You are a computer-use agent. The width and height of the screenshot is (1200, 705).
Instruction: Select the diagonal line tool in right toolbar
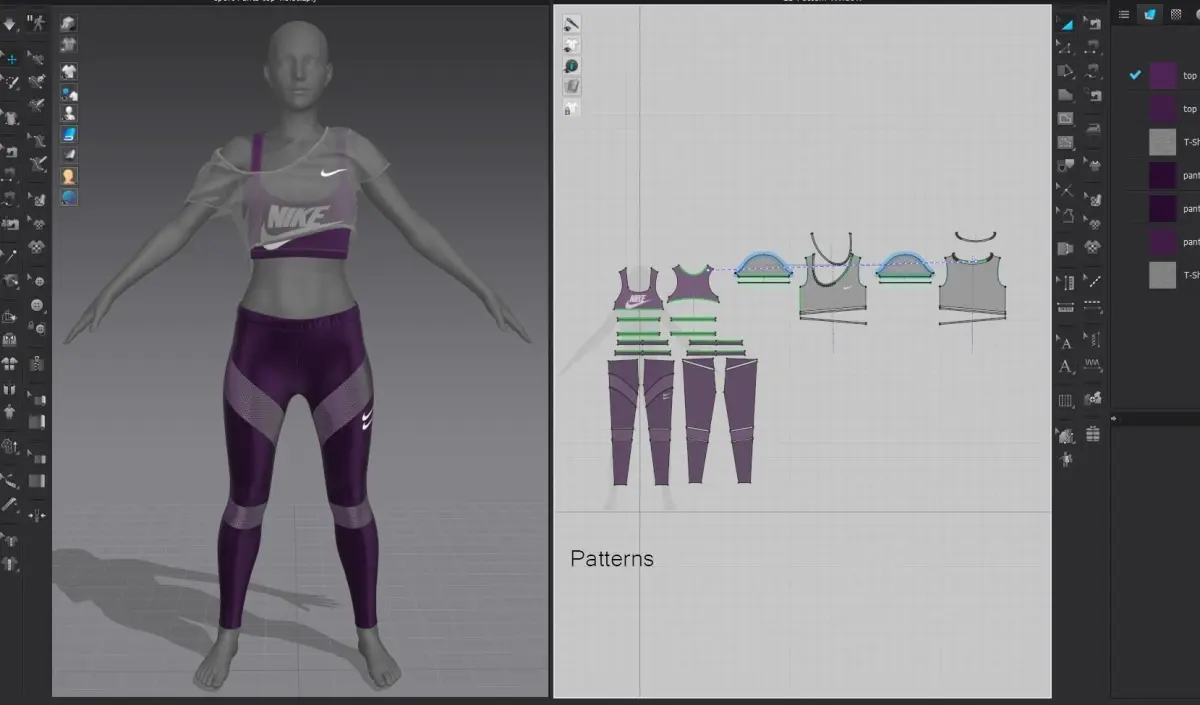(x=1094, y=281)
